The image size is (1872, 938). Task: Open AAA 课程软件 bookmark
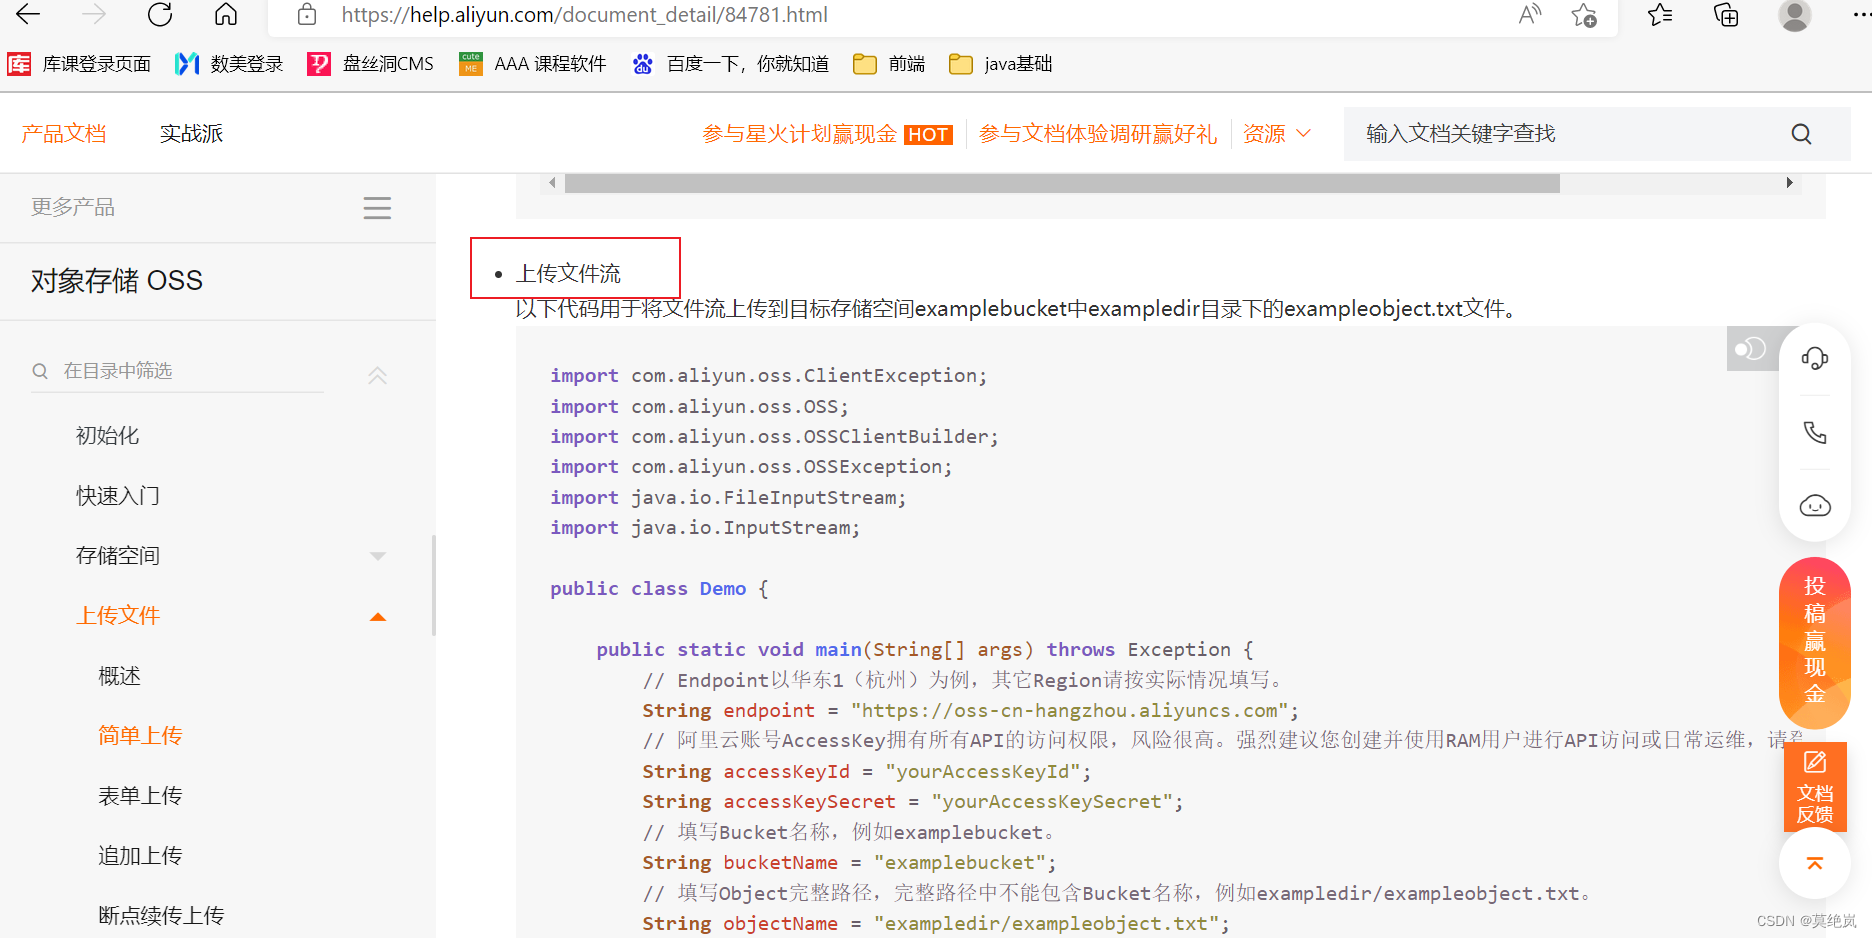pos(532,64)
